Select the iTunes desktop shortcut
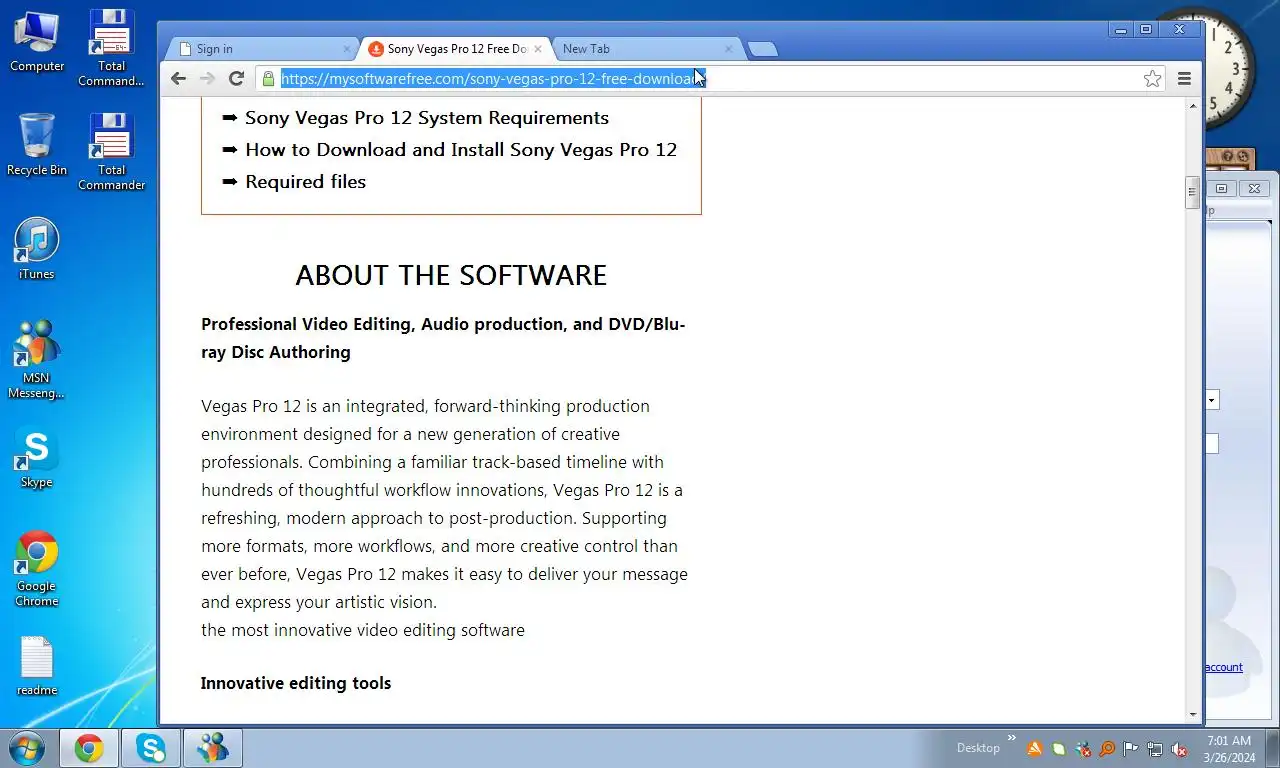1280x768 pixels. (x=37, y=249)
